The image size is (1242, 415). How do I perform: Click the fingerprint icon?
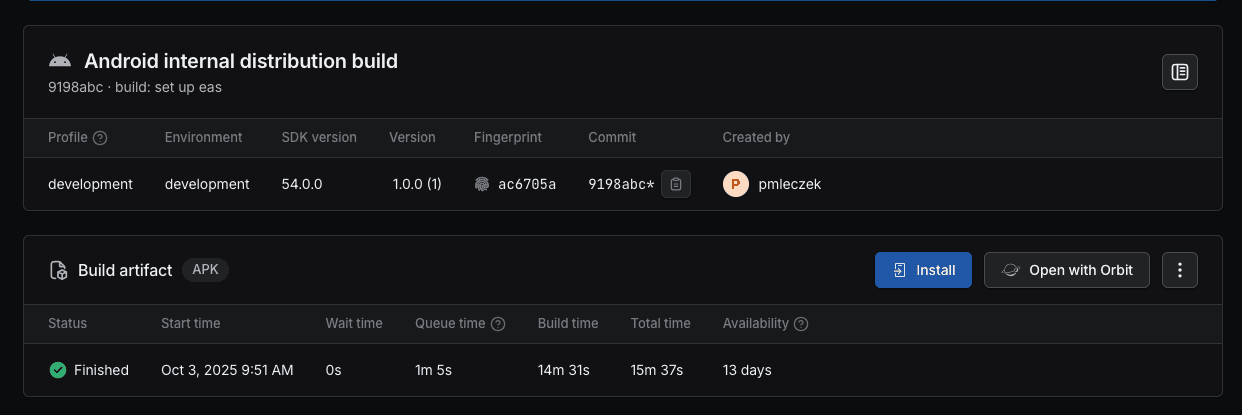pyautogui.click(x=482, y=184)
